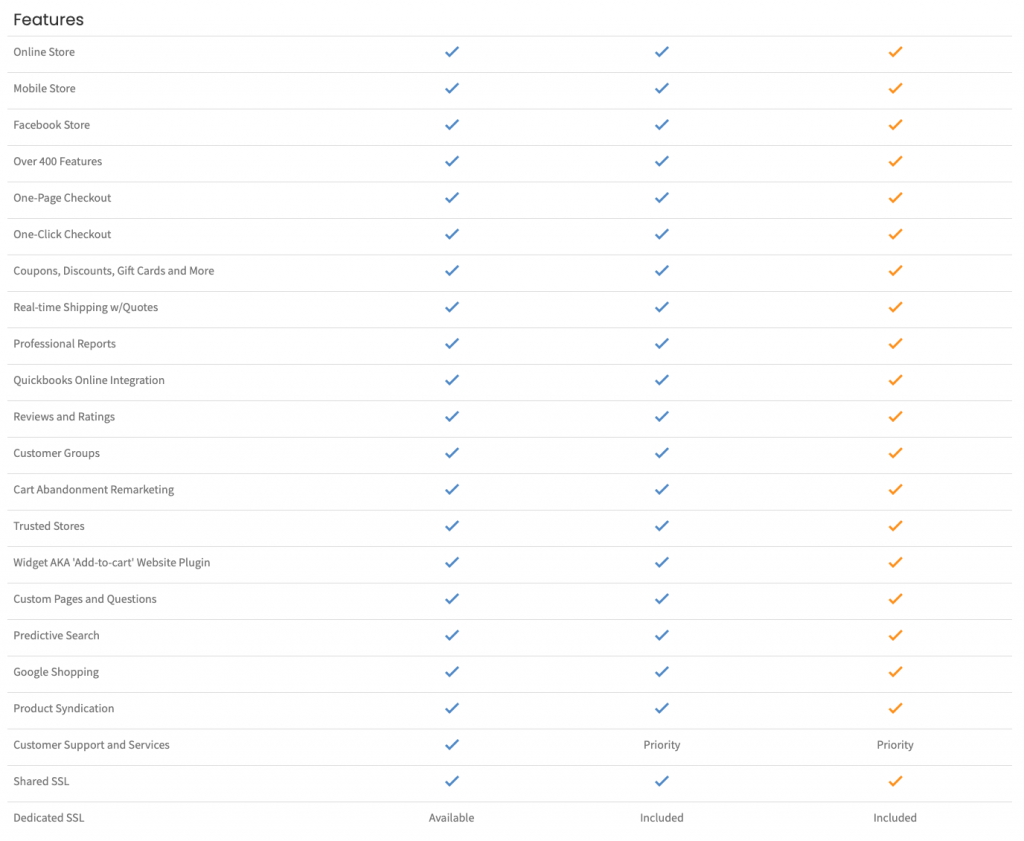Click the Coupons, Discounts, Gift Cards and More label
1024x841 pixels.
point(114,271)
